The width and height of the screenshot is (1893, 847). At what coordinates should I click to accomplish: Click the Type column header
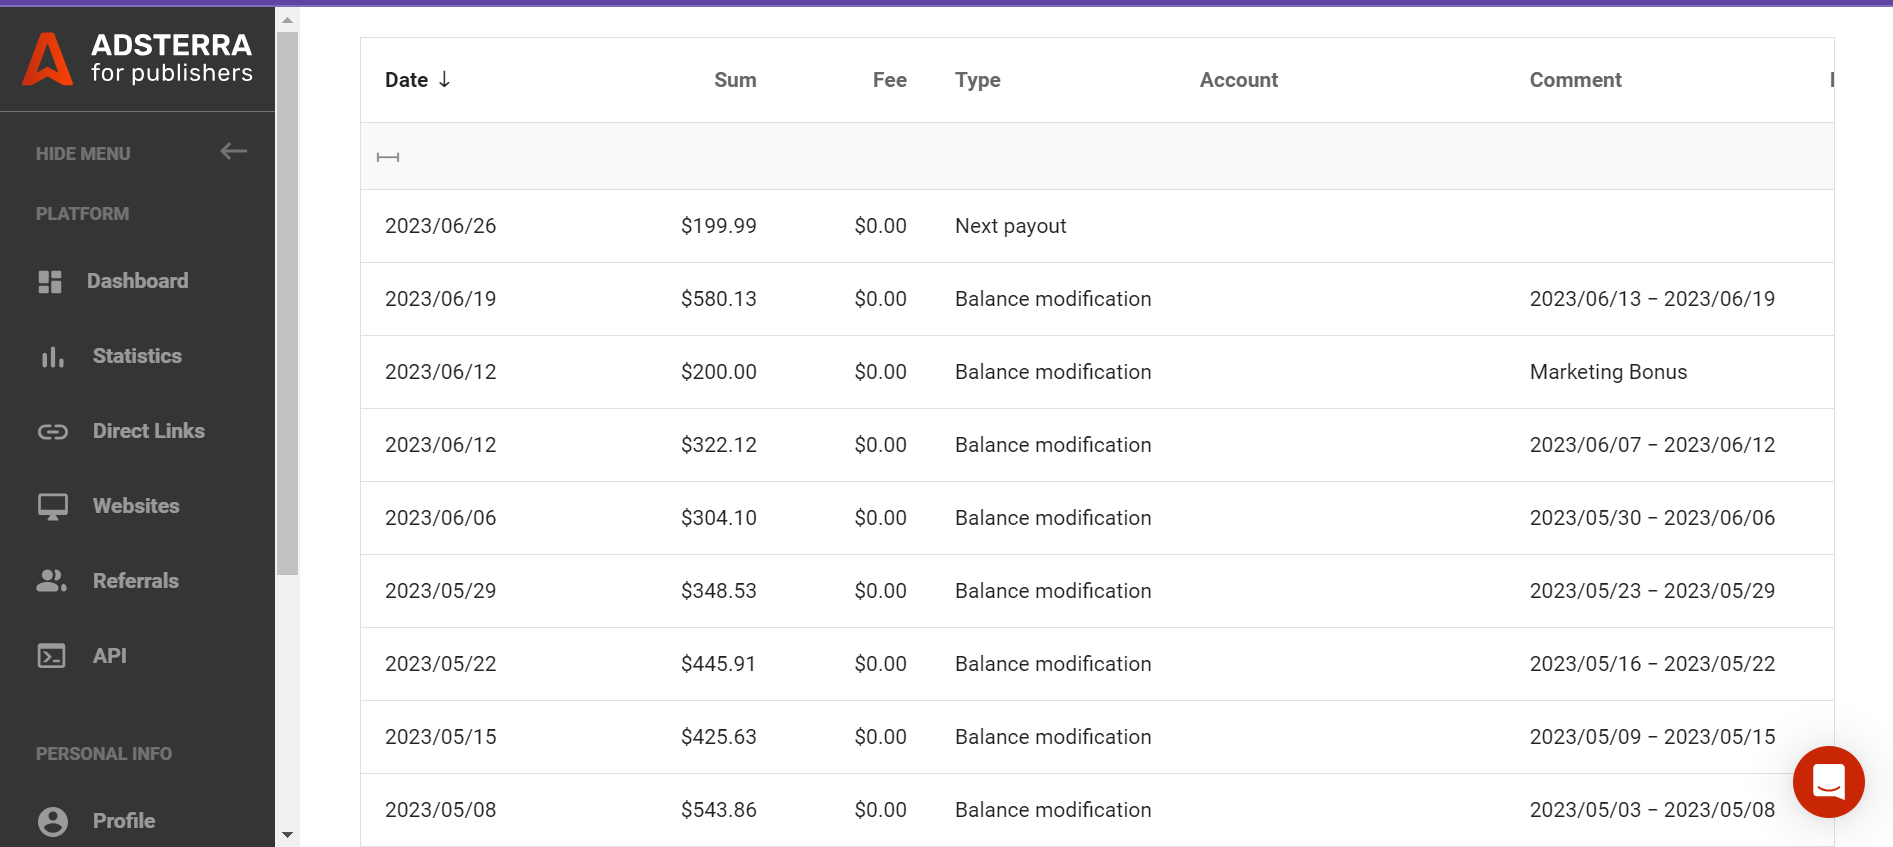click(x=977, y=80)
